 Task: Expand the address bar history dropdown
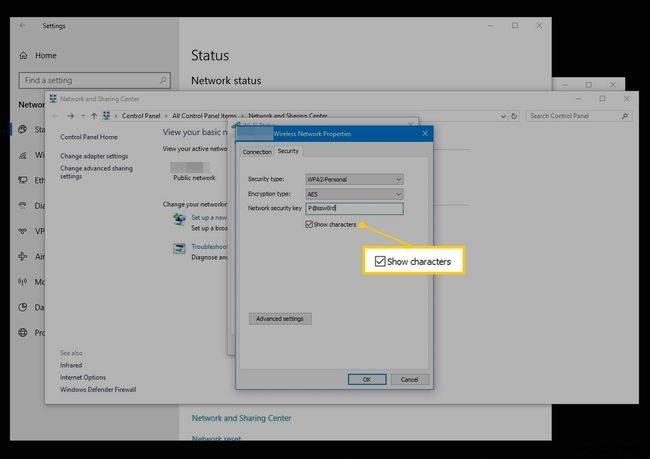click(503, 116)
